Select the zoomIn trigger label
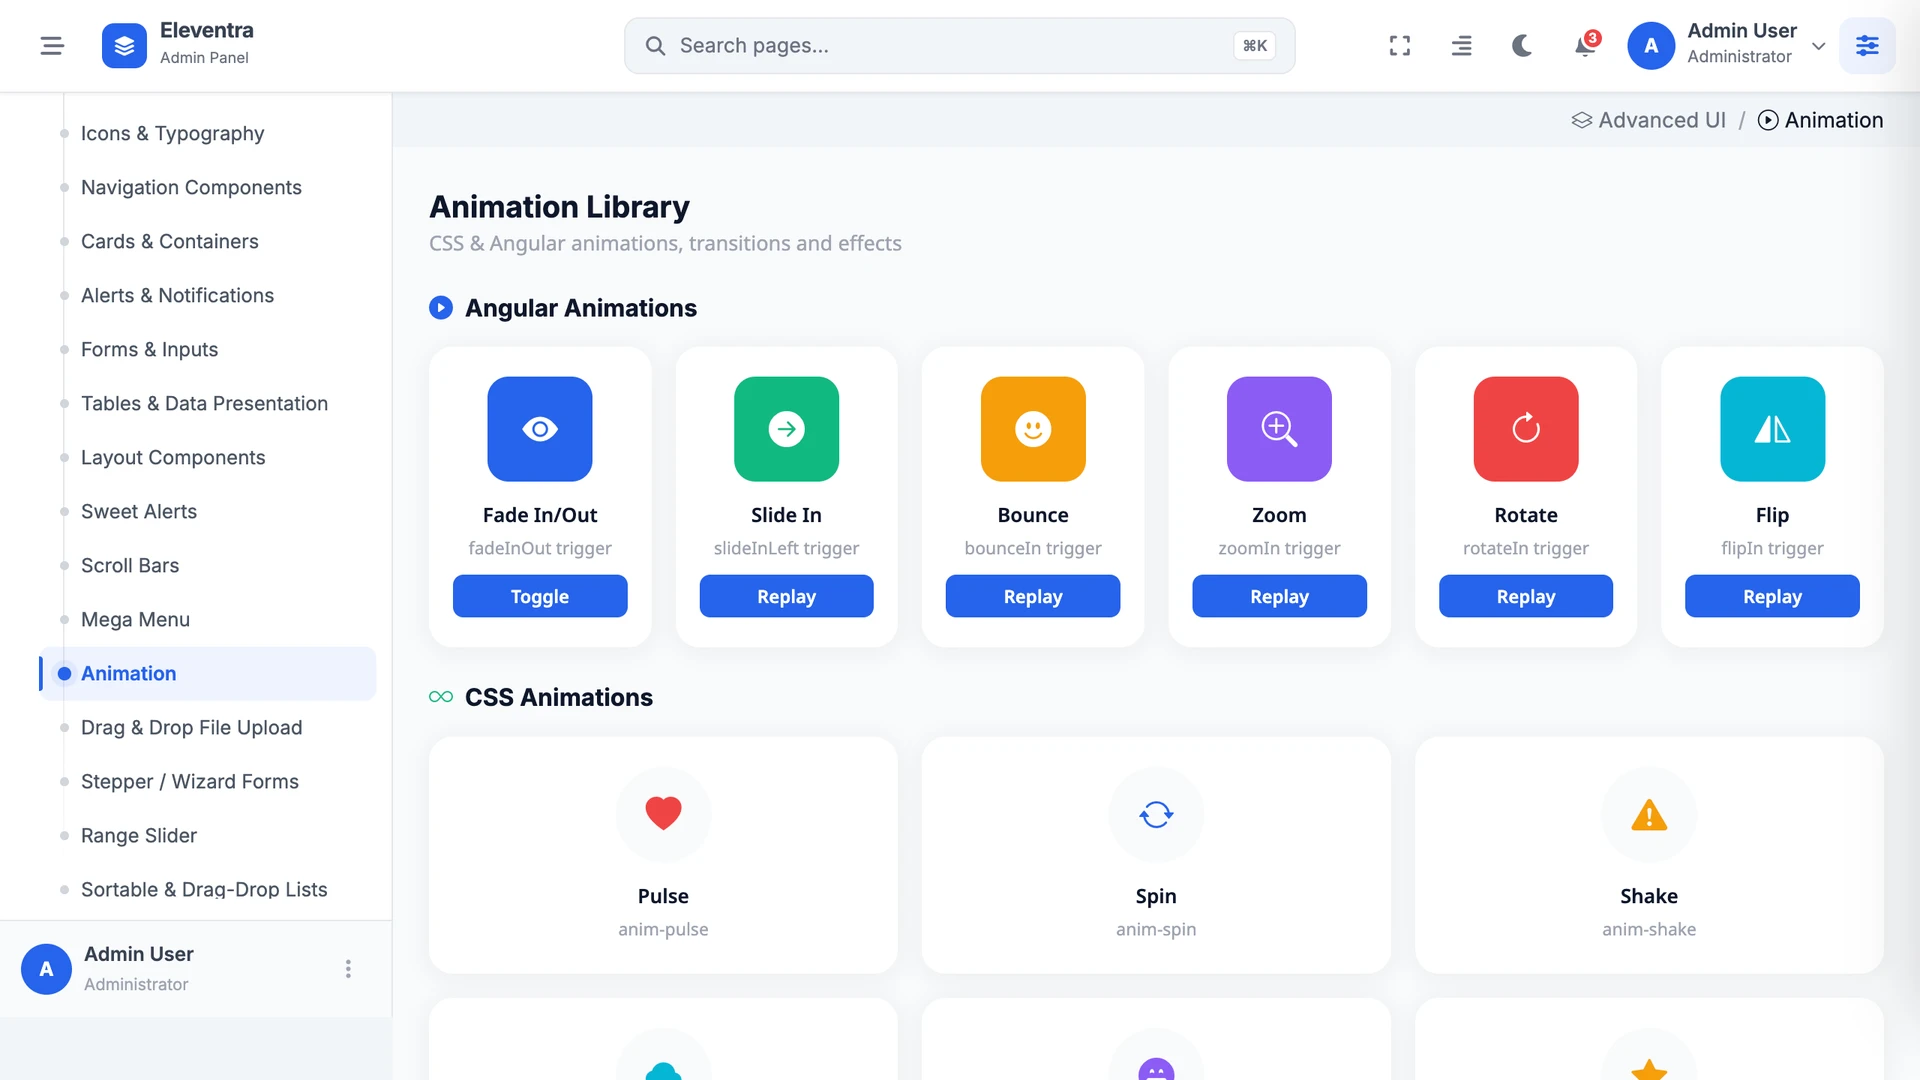This screenshot has height=1080, width=1920. [1279, 548]
